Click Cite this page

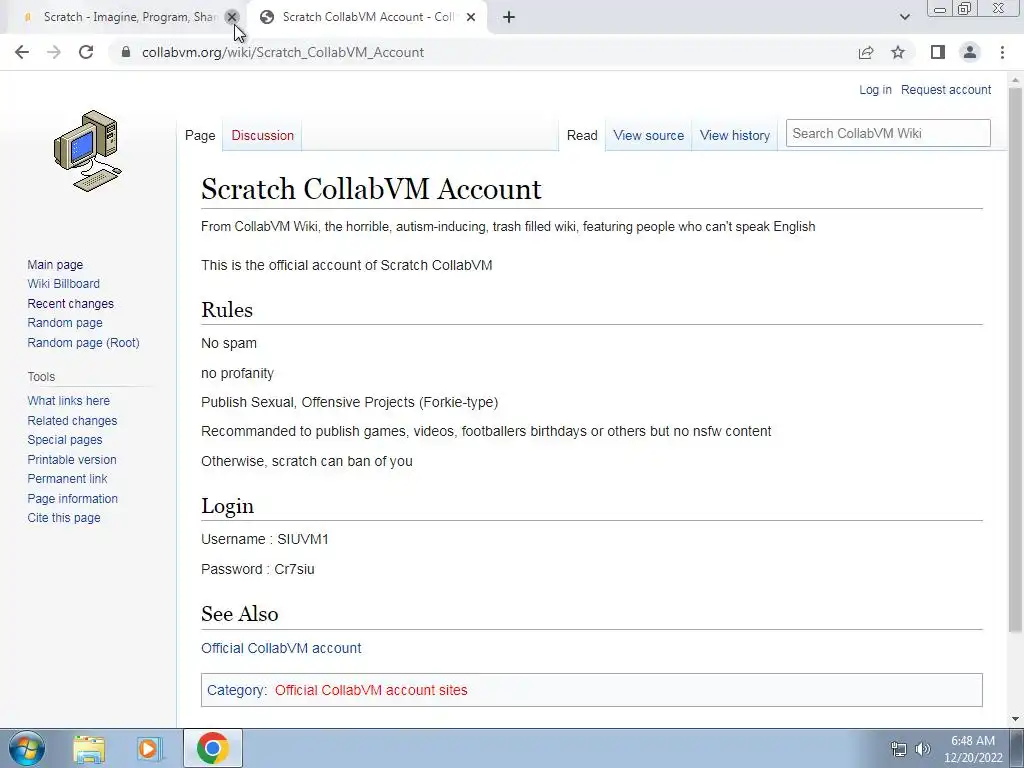point(64,518)
